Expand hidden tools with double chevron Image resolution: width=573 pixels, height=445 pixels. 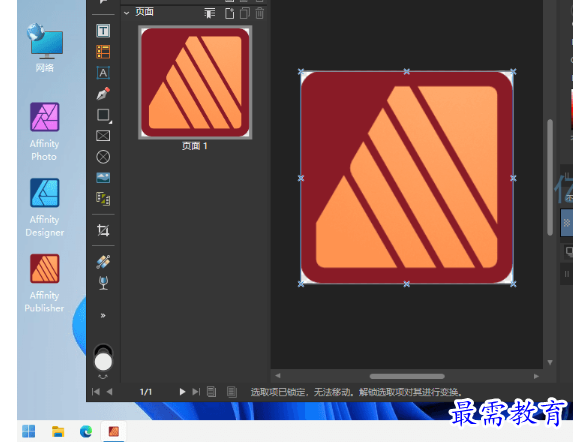click(x=103, y=315)
